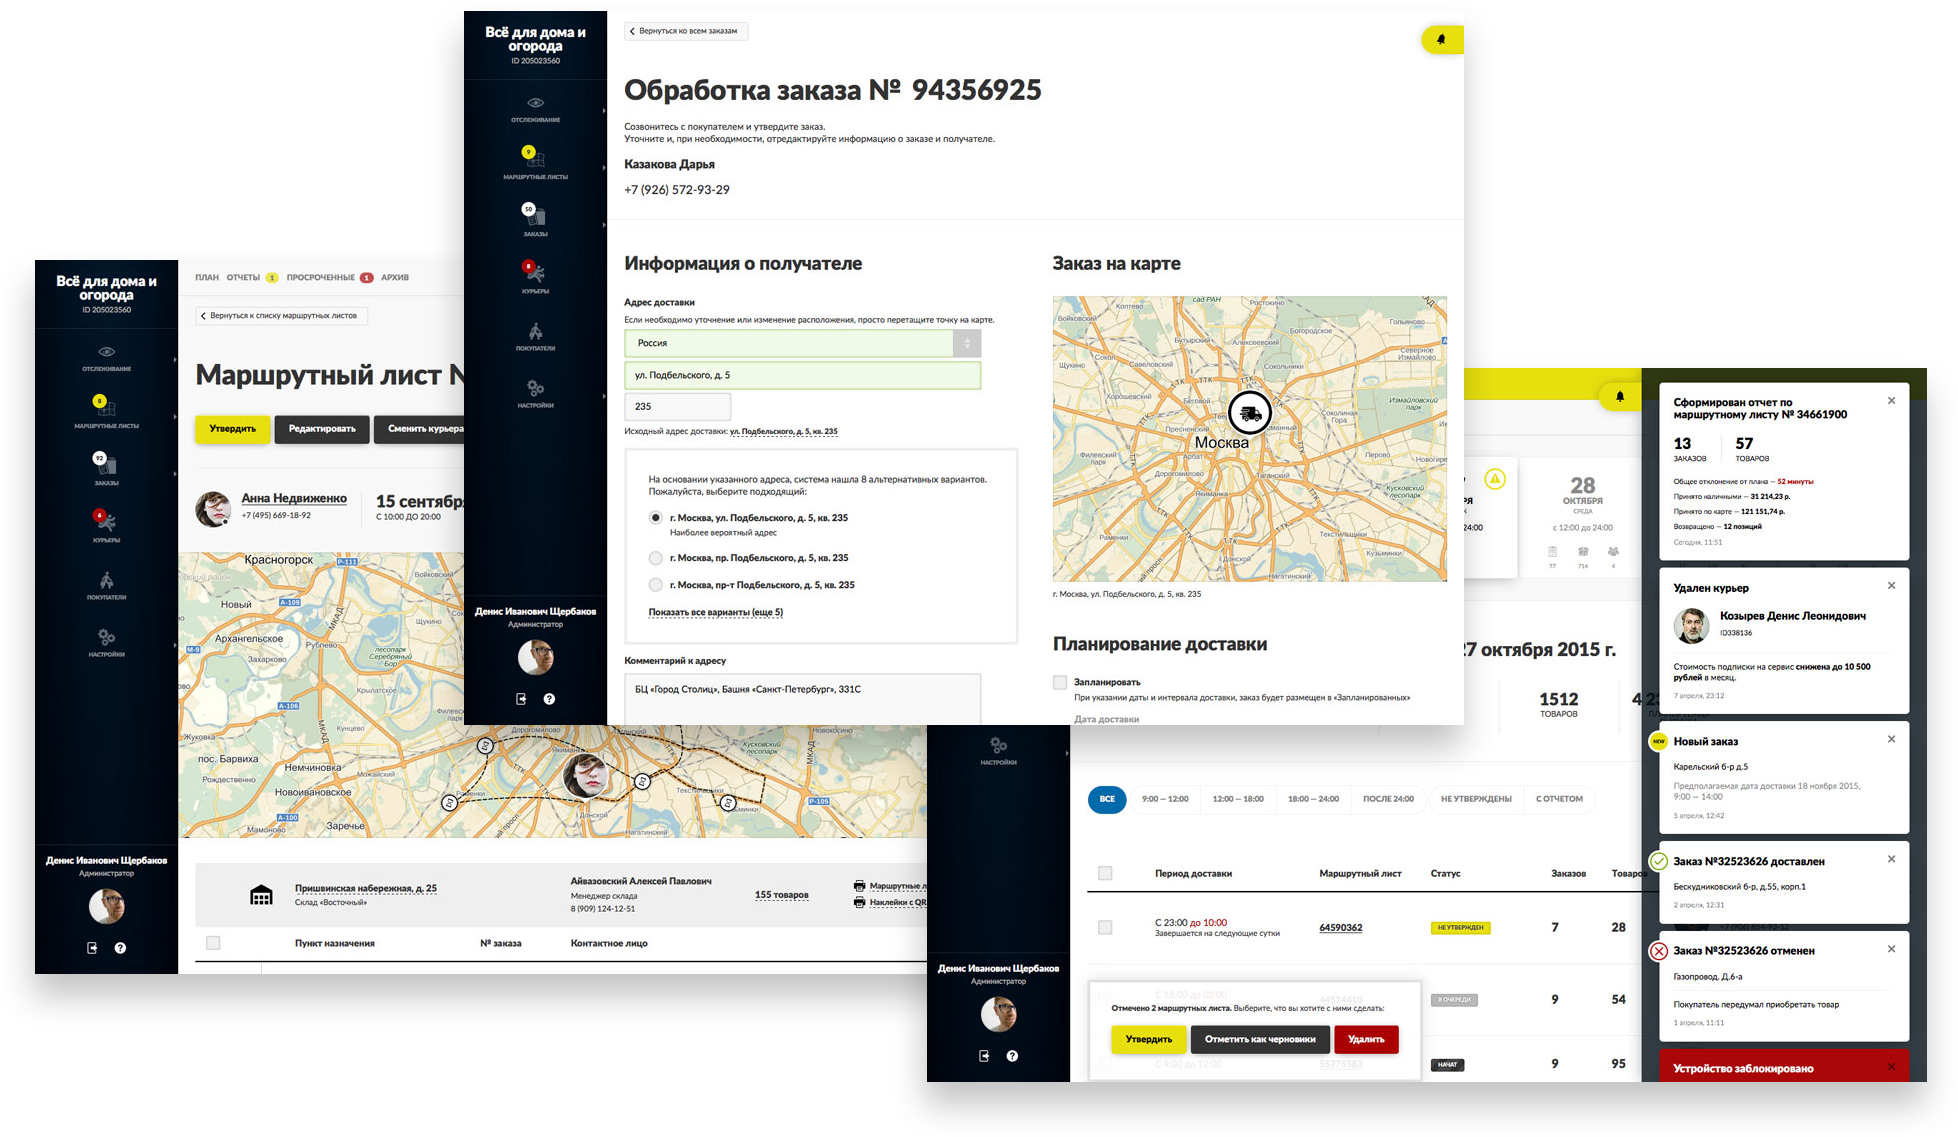Open Couriers icon in order window sidebar
1958x1137 pixels.
pyautogui.click(x=533, y=271)
